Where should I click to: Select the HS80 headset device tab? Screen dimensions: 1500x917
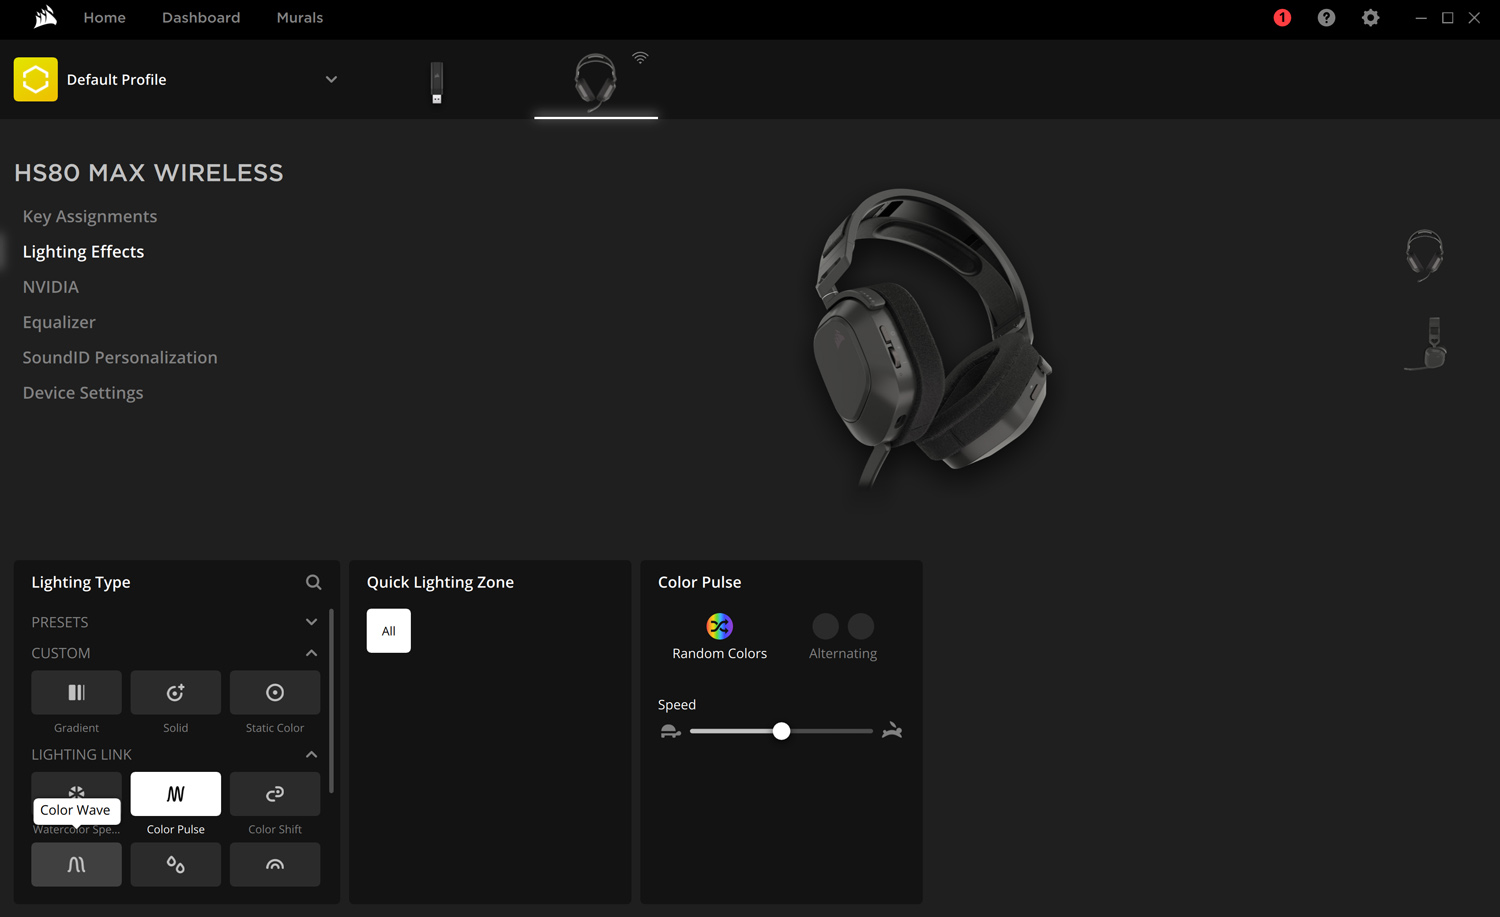(x=595, y=82)
